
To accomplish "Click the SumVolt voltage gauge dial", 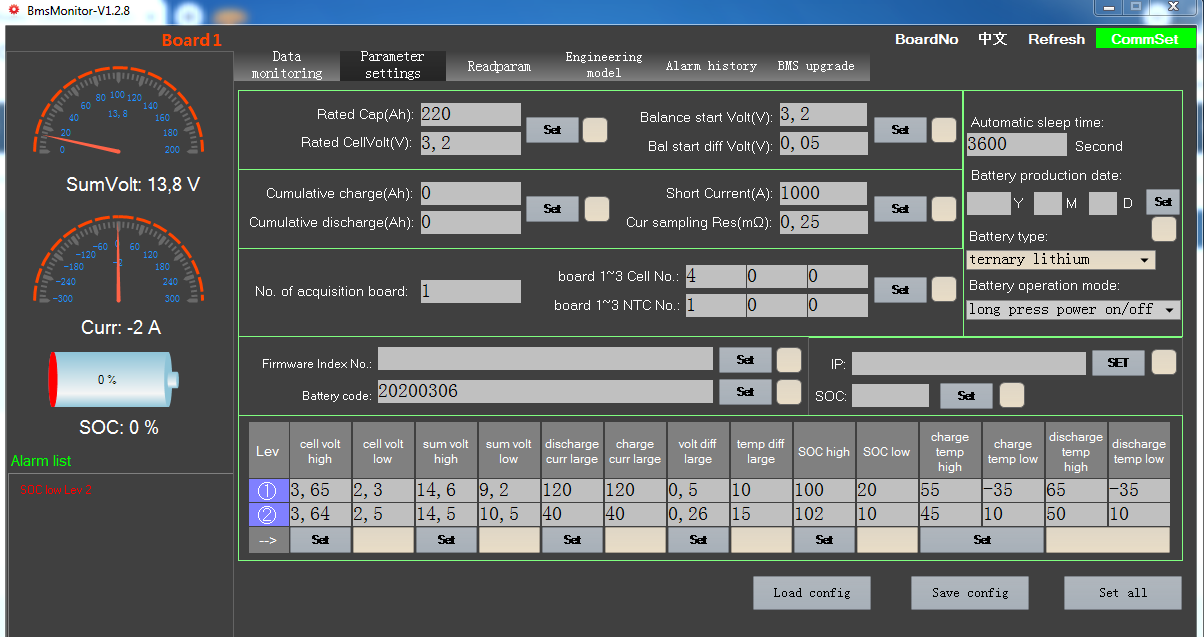I will tap(118, 118).
